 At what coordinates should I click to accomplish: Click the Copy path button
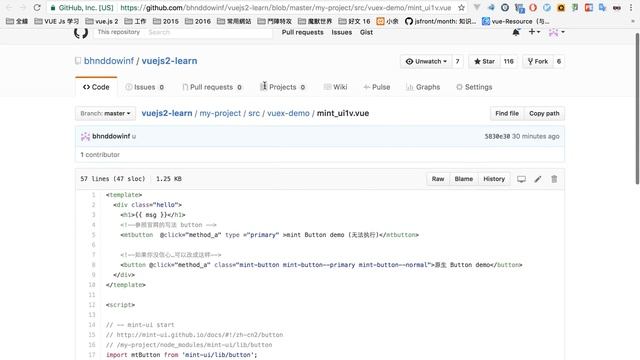click(x=544, y=113)
